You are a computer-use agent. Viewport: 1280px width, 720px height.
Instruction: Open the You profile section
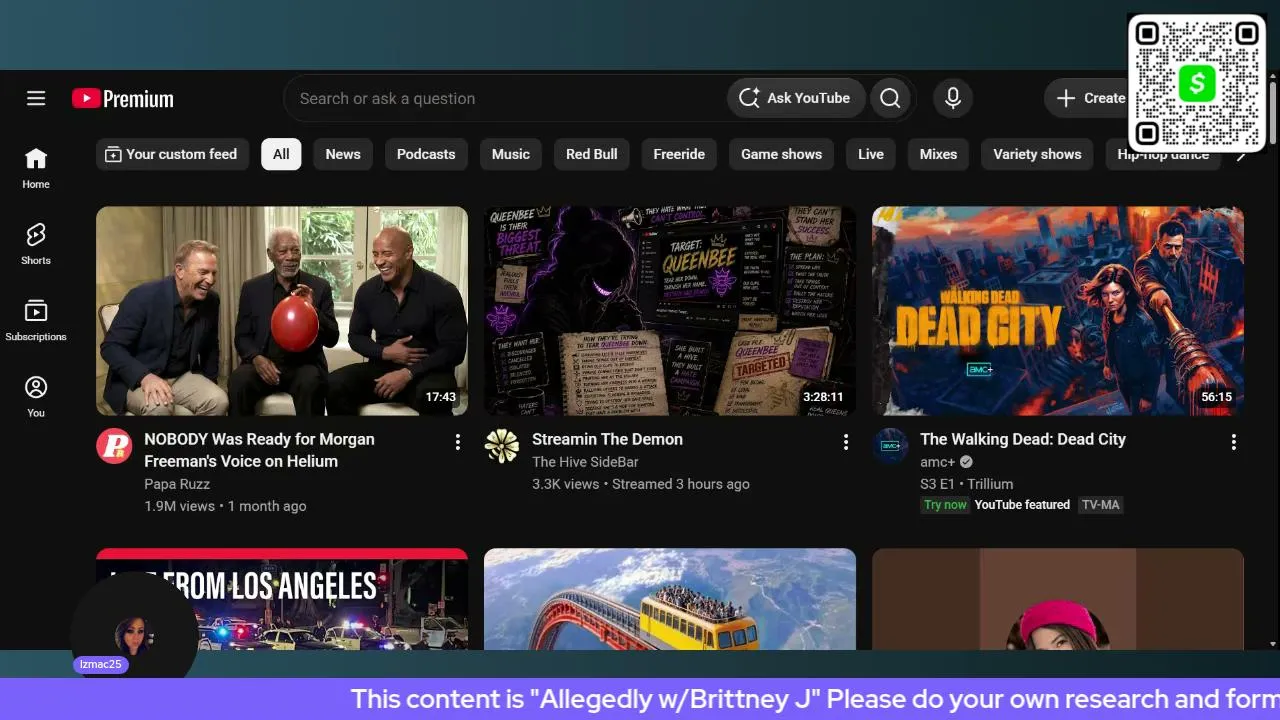click(36, 396)
